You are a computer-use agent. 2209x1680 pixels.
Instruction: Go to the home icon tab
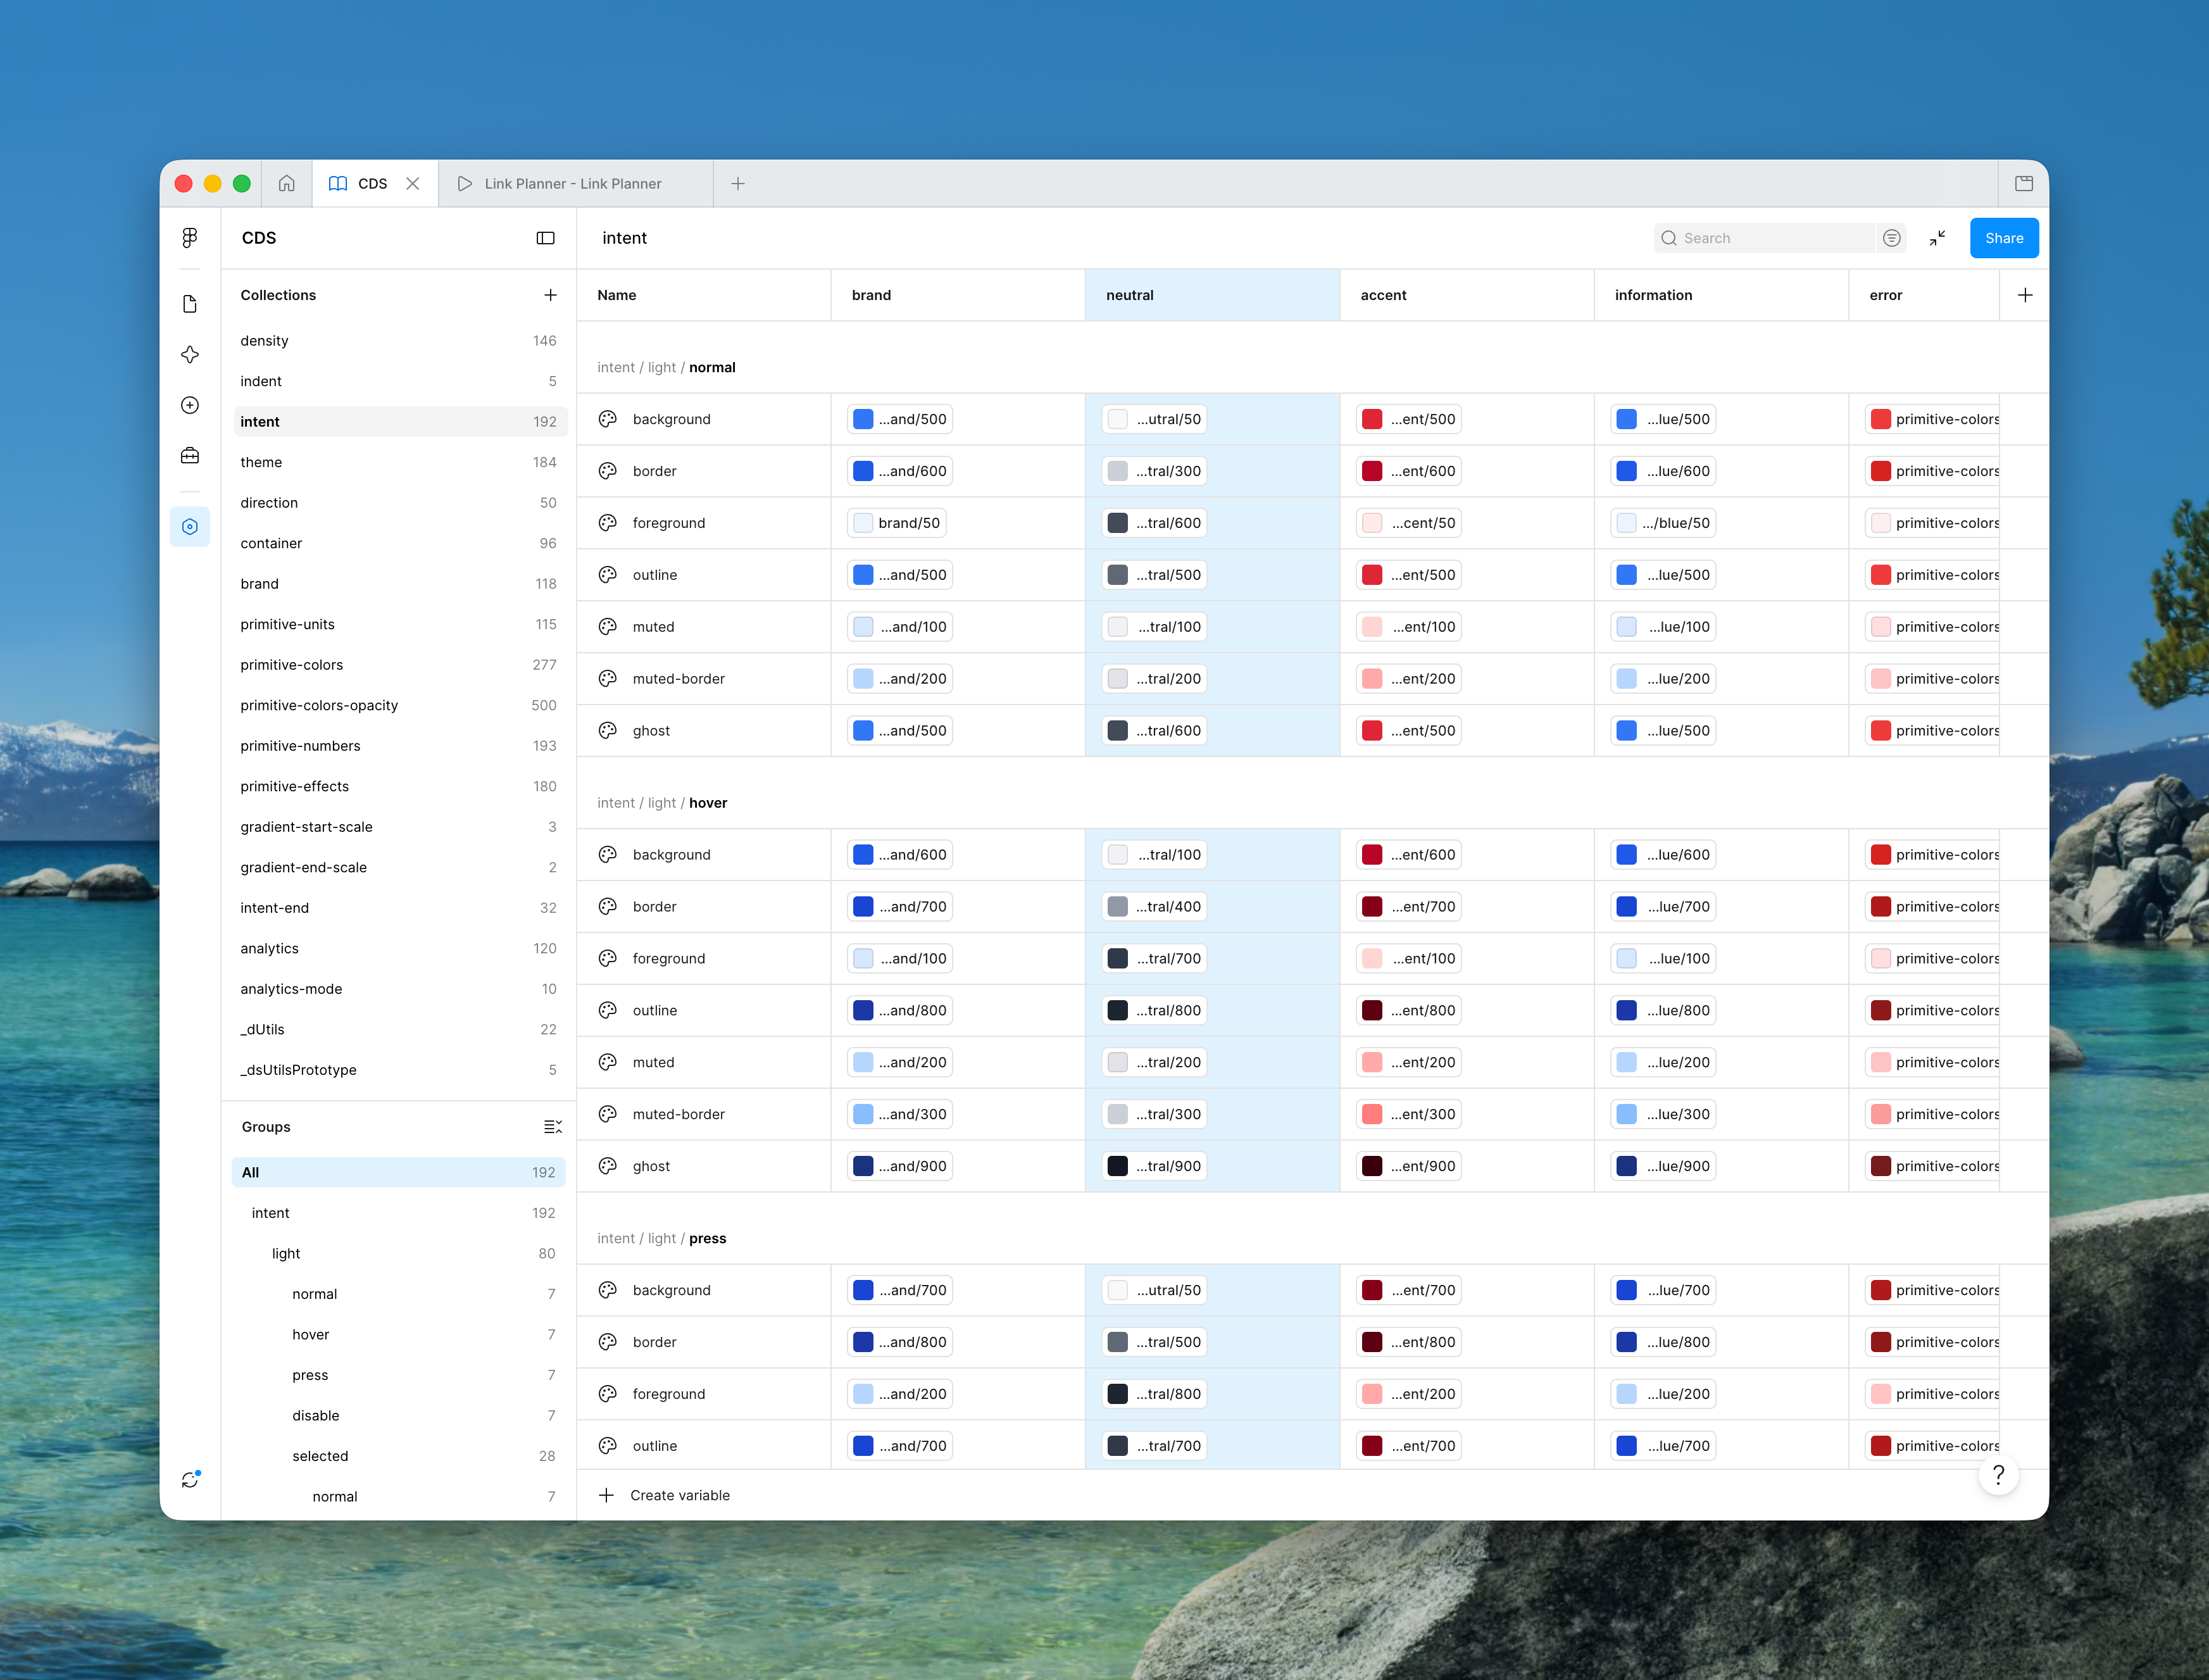coord(287,184)
